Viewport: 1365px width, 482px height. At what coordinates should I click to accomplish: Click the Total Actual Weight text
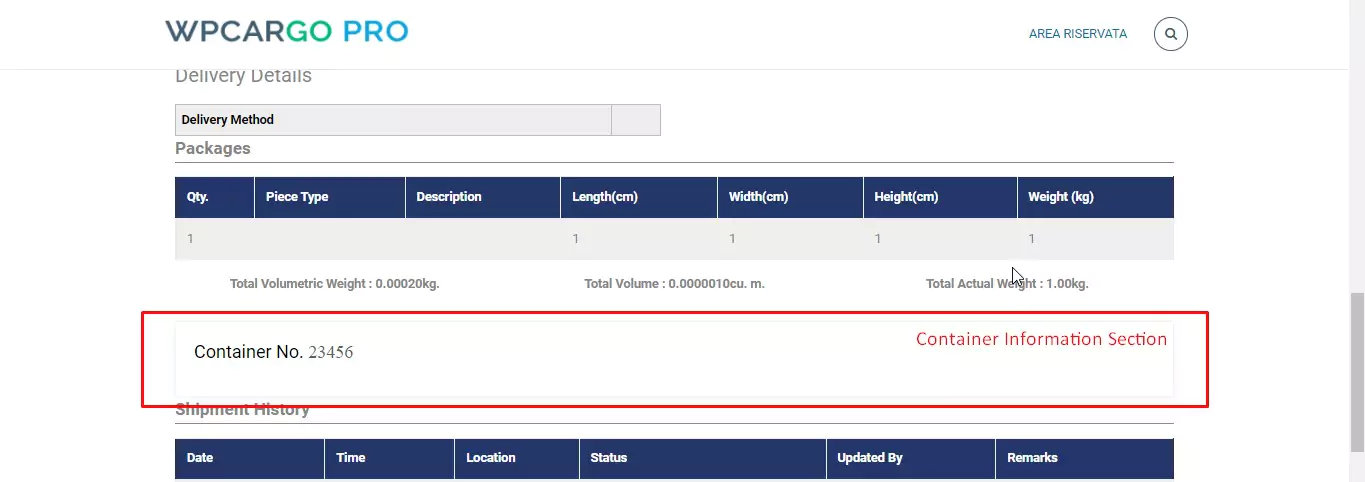click(1007, 284)
